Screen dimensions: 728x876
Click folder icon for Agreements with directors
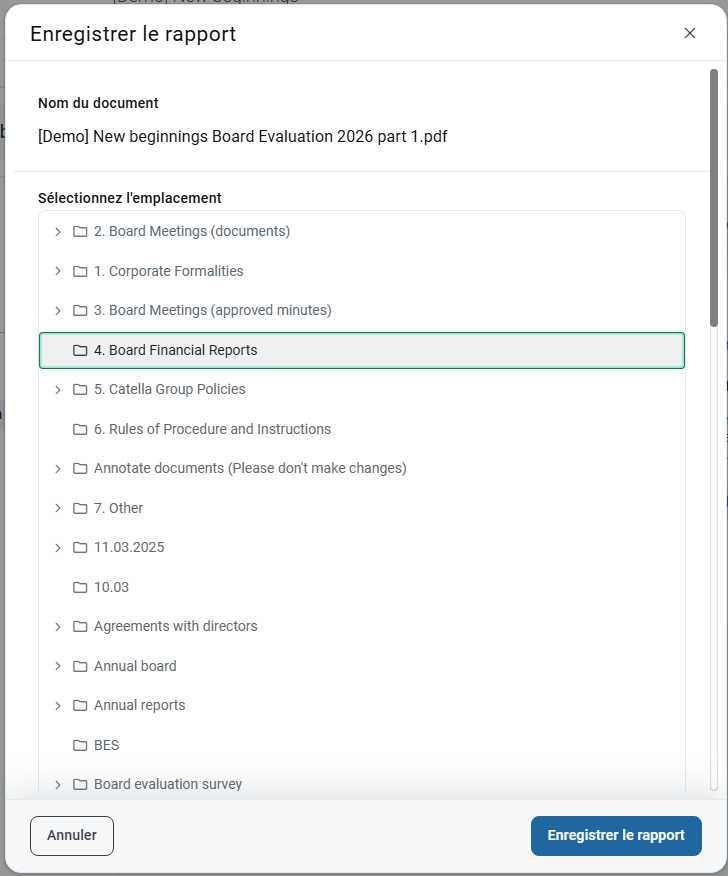[80, 627]
